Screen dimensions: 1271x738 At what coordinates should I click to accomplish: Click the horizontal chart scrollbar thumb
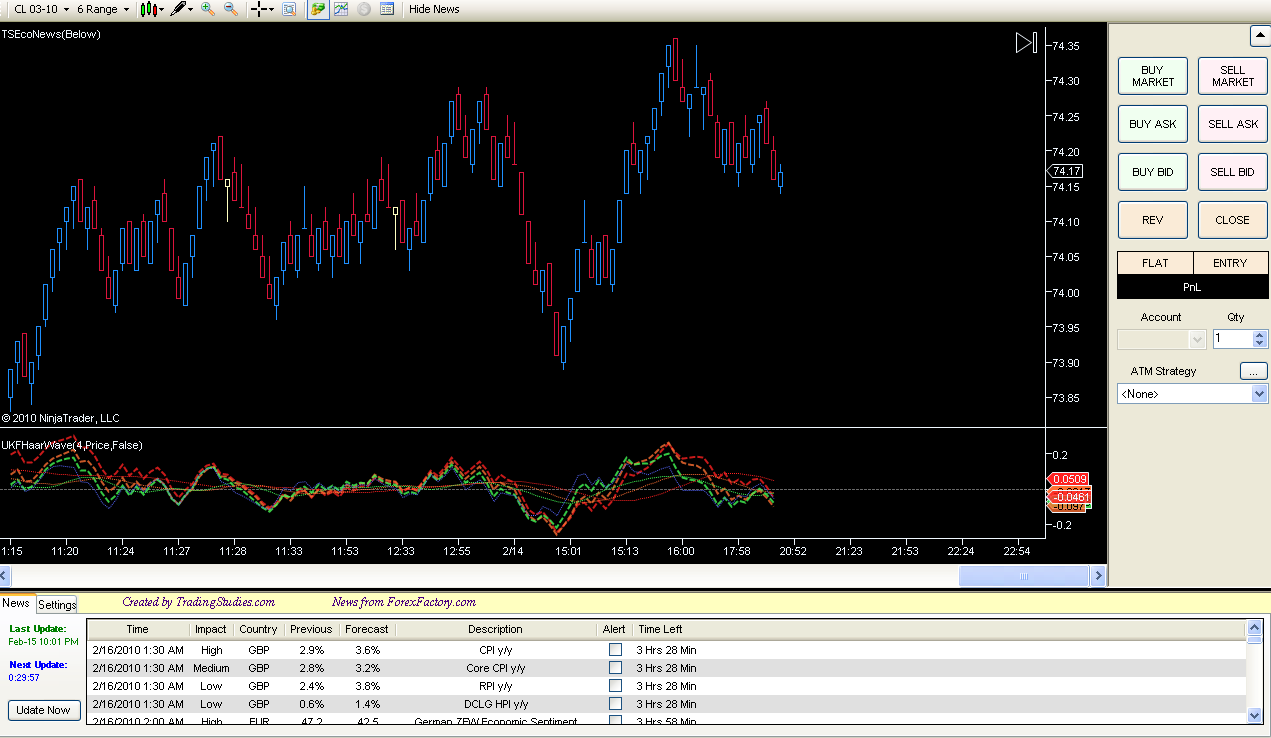[1023, 576]
